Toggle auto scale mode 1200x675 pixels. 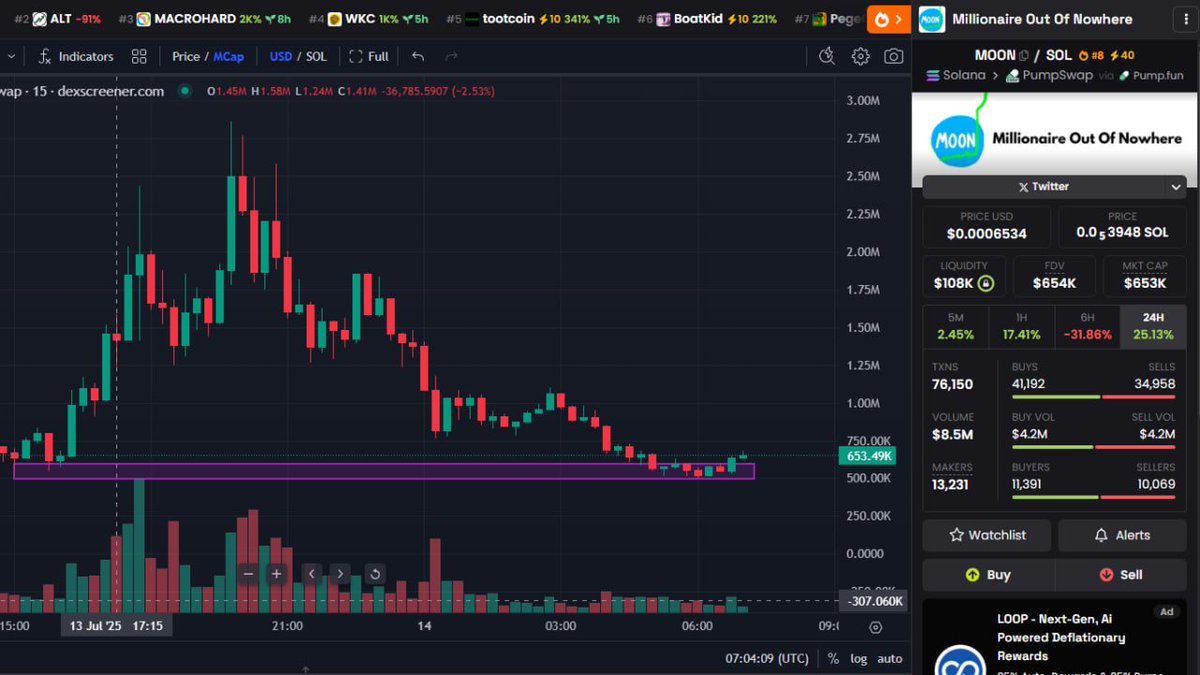coord(890,658)
